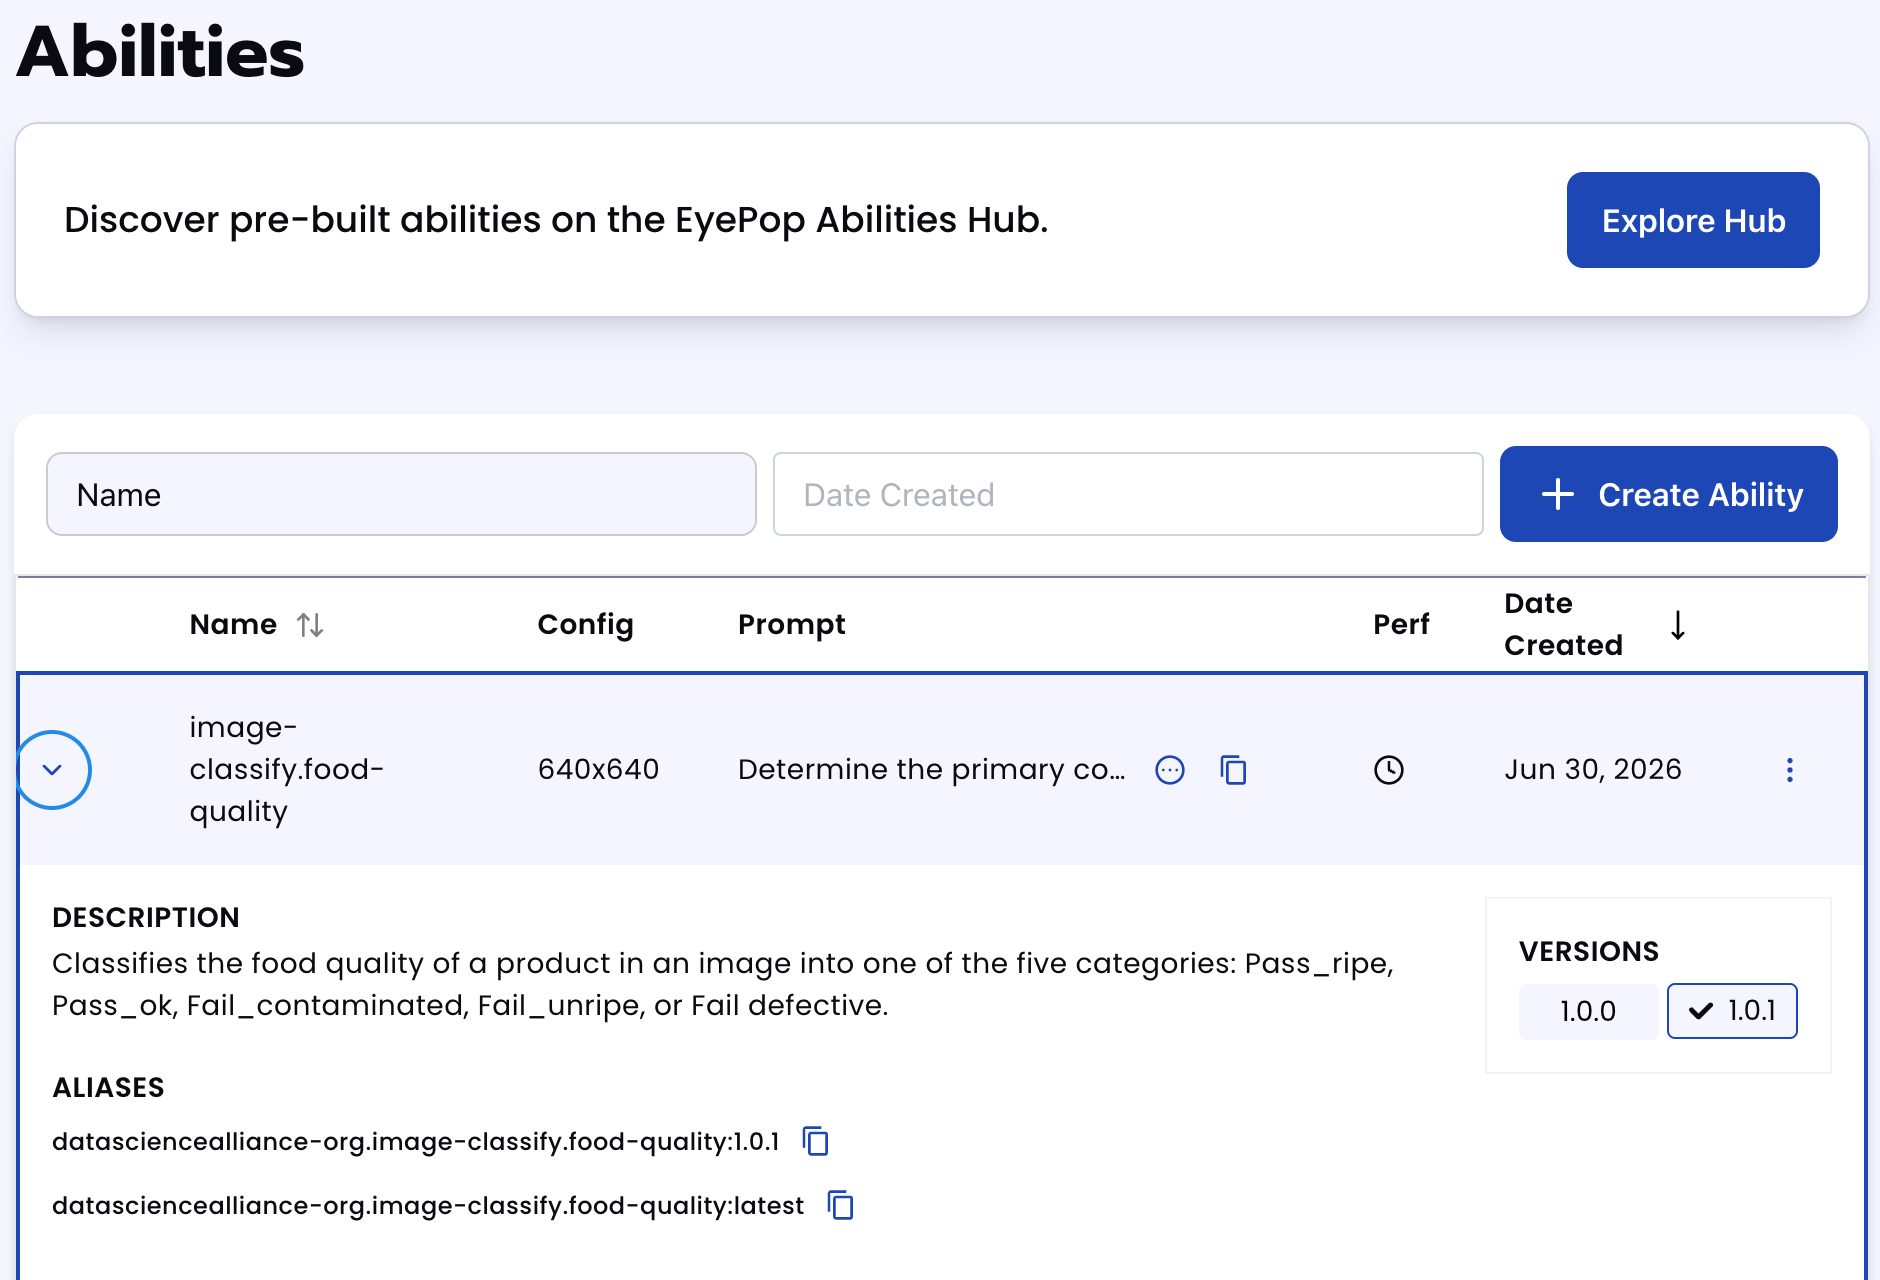Show full prompt via ellipsis icon

1169,769
